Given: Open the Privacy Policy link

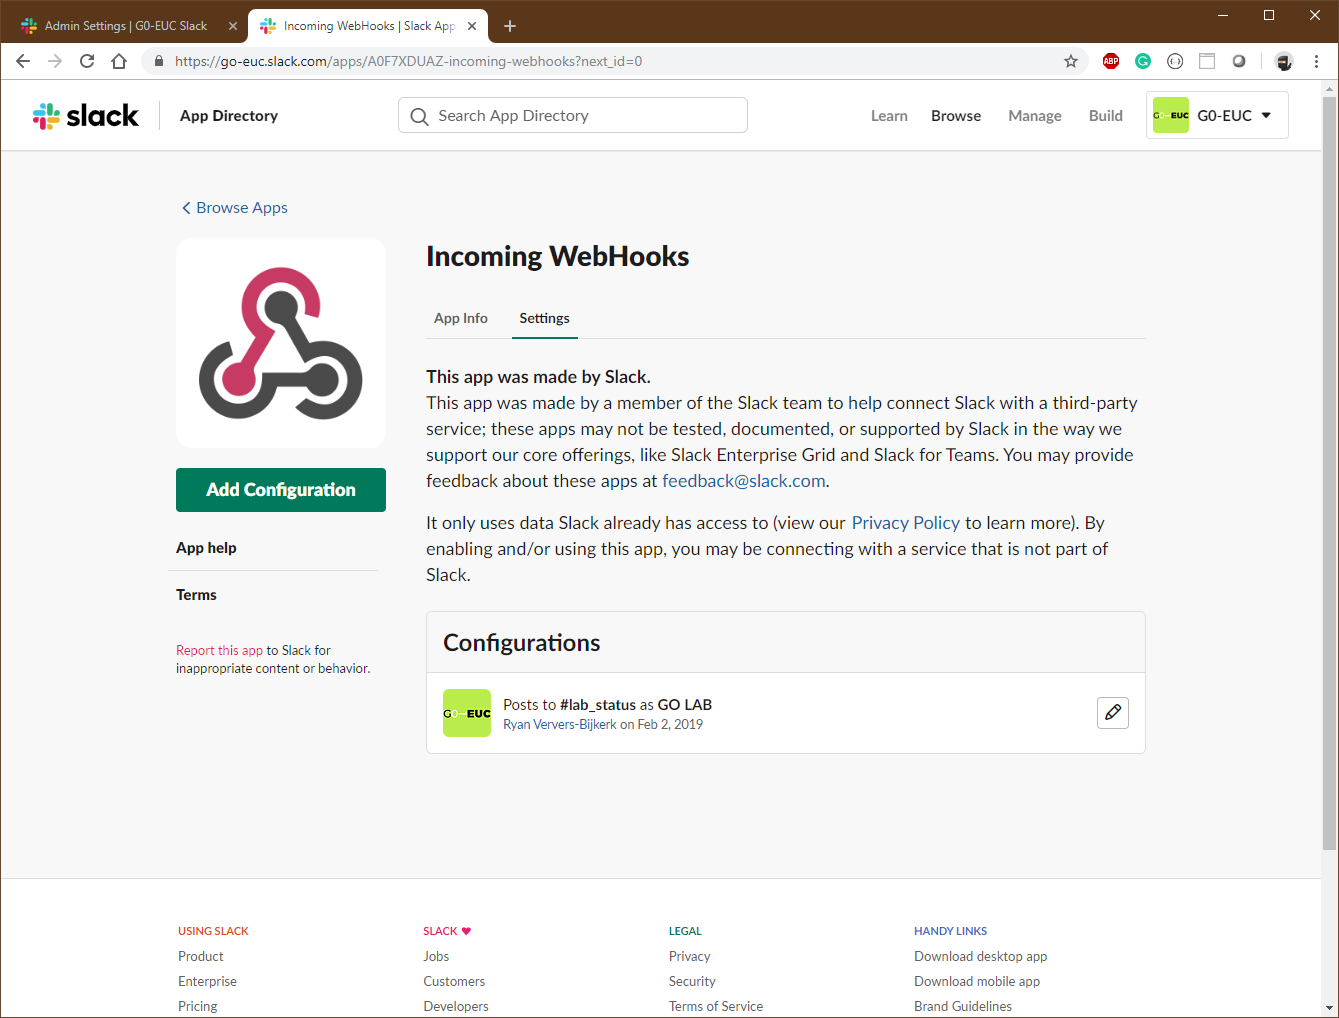Looking at the screenshot, I should coord(905,523).
